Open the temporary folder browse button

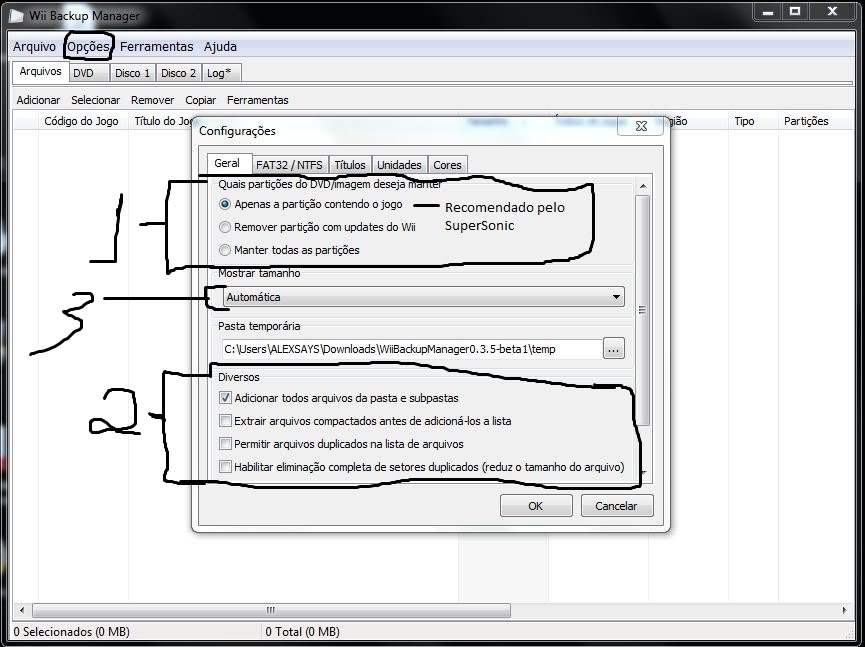[x=613, y=348]
